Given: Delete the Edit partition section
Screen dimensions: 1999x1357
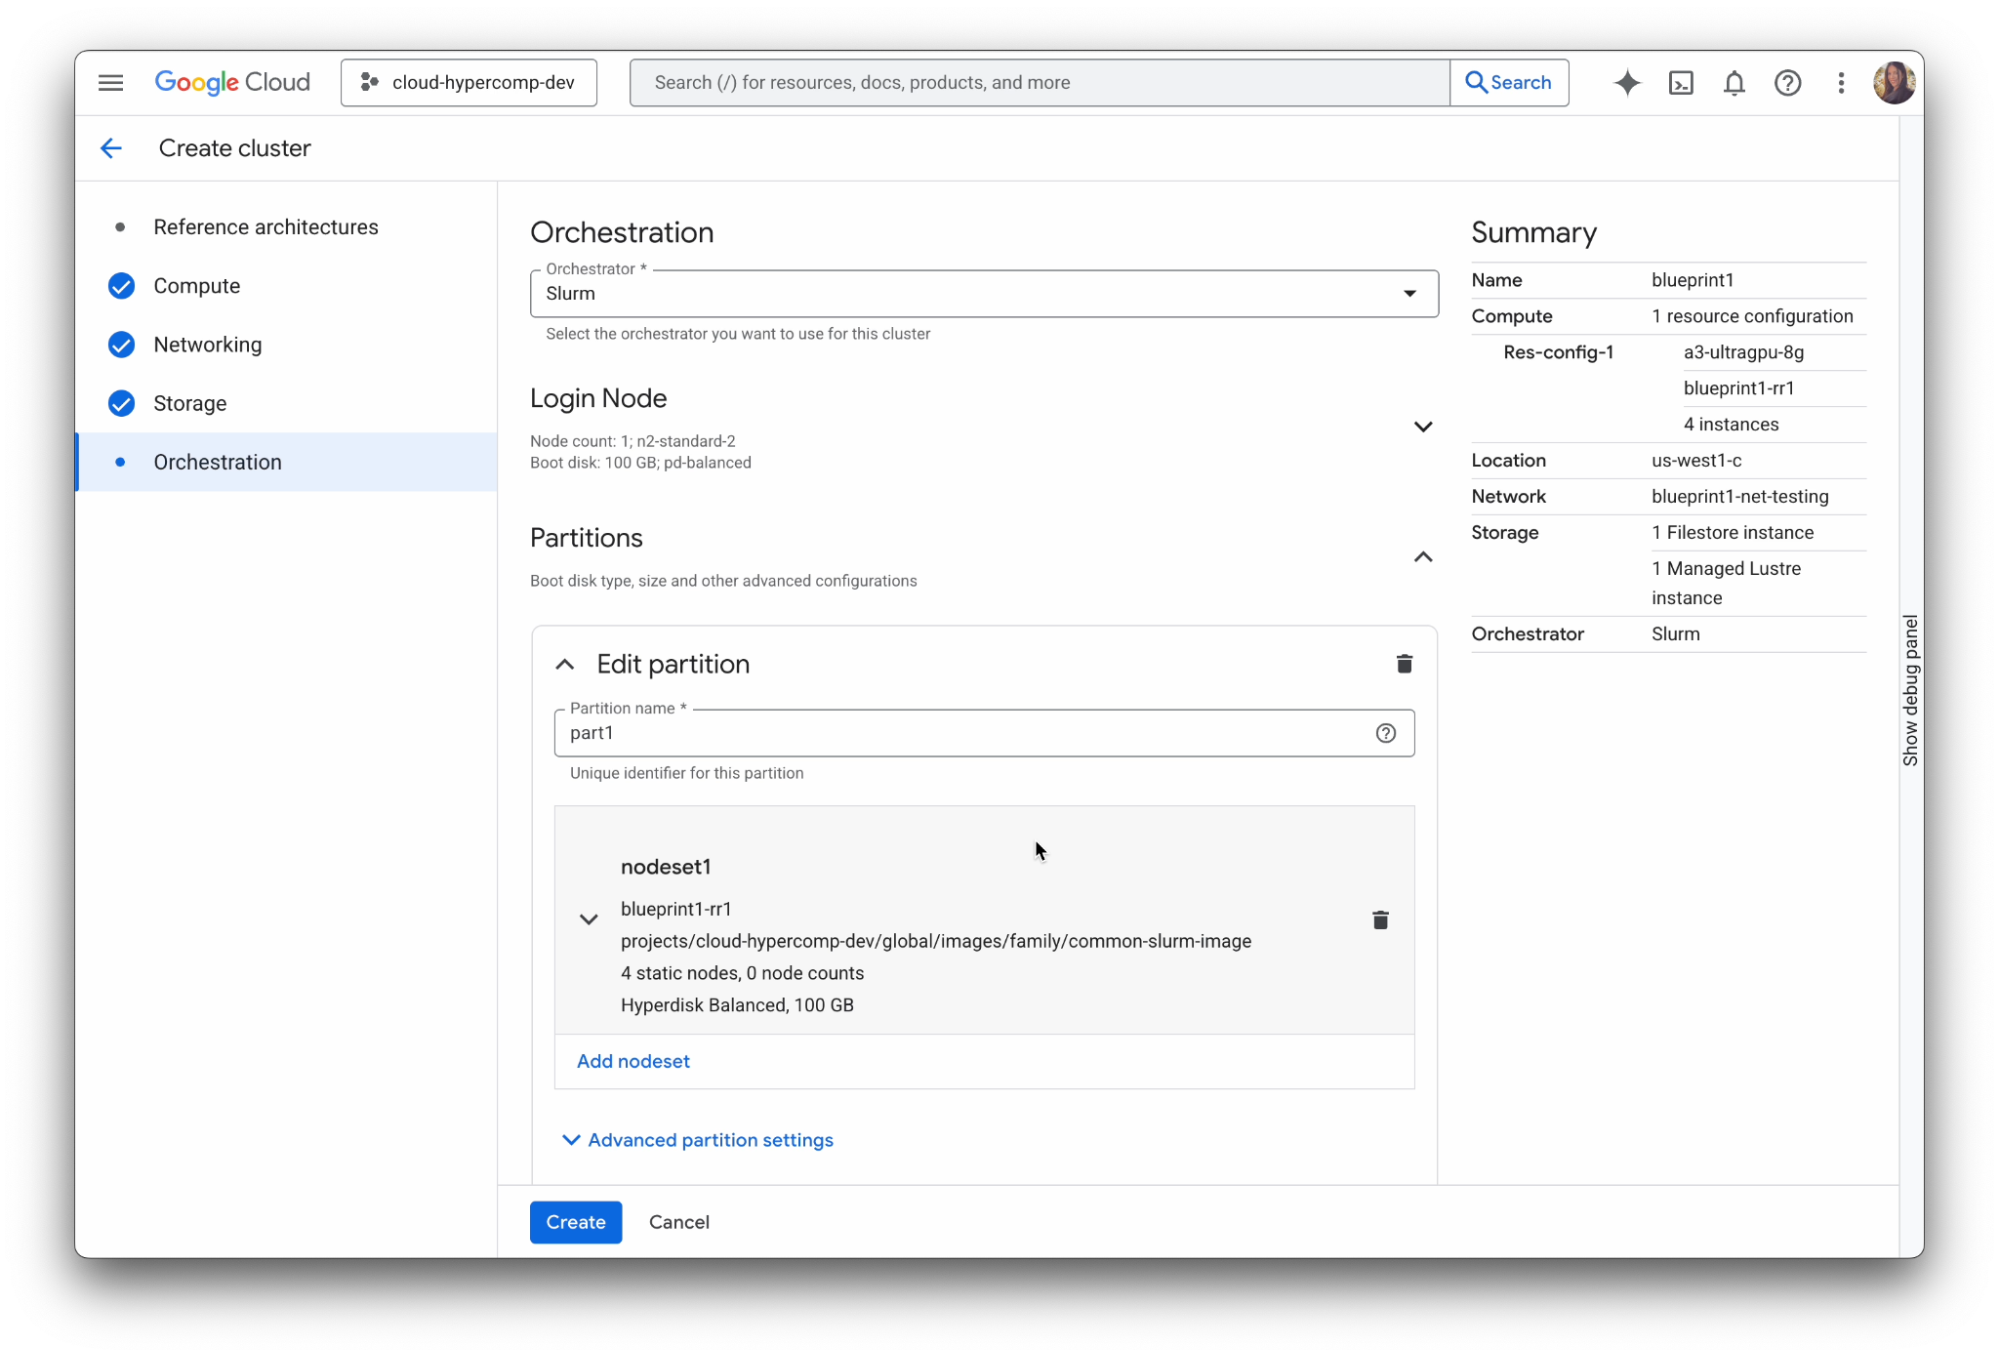Looking at the screenshot, I should point(1404,663).
